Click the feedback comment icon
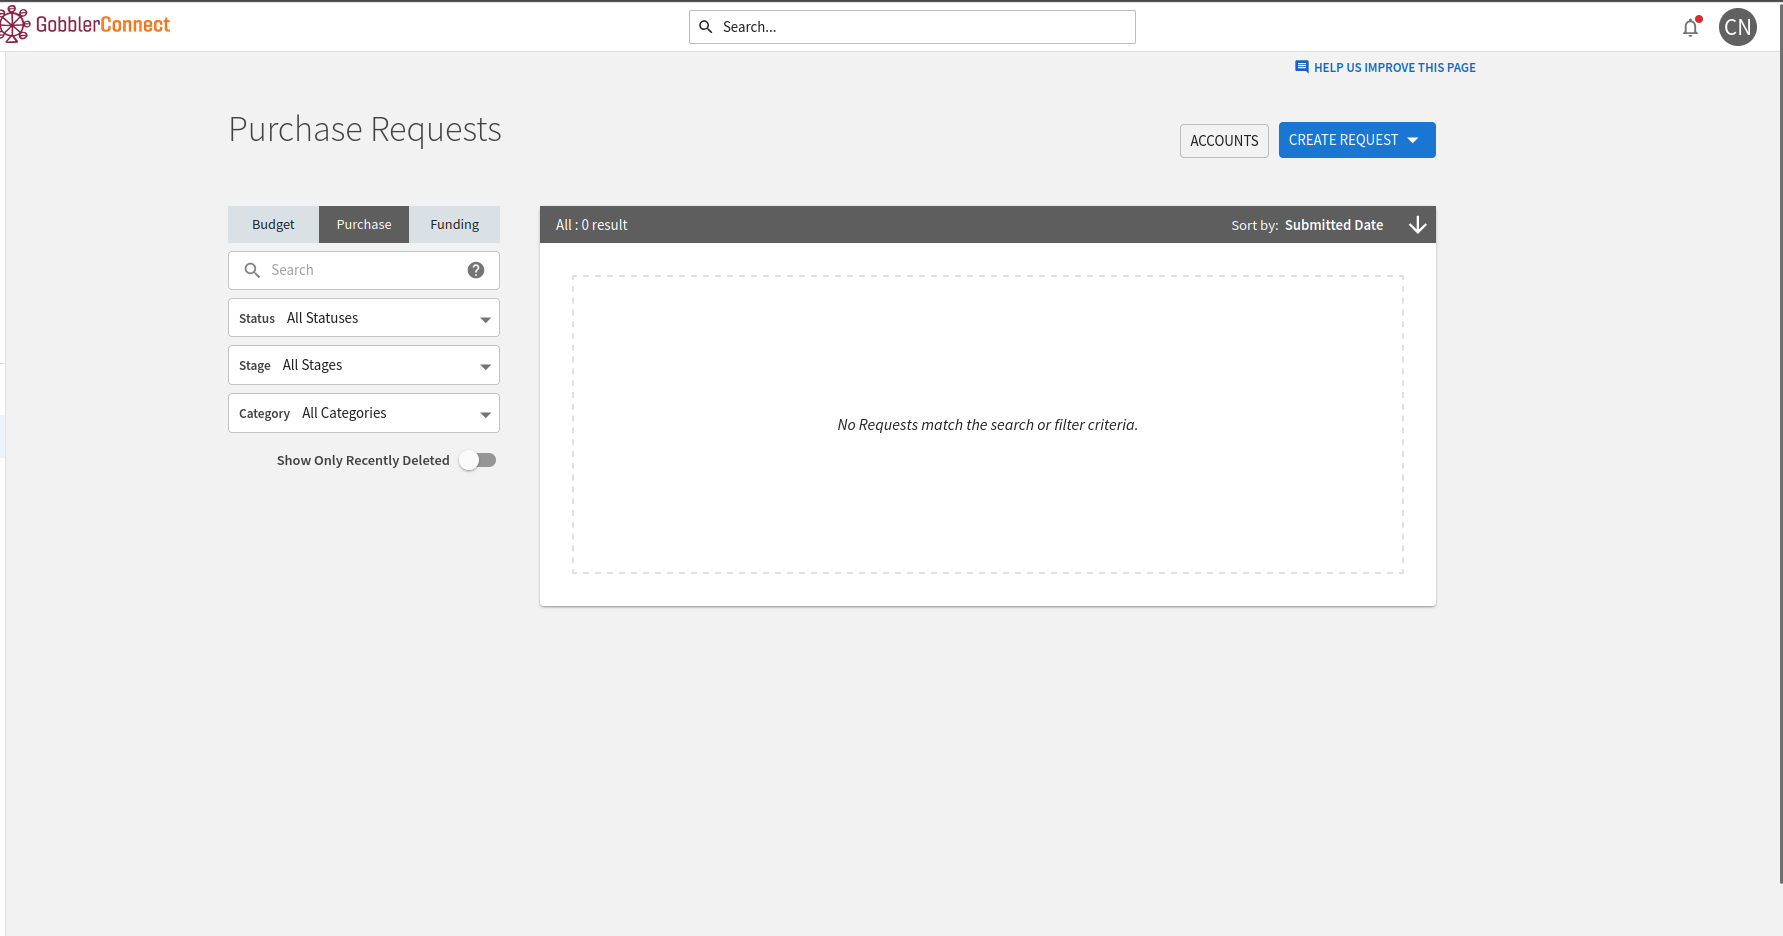The image size is (1783, 936). (x=1301, y=67)
